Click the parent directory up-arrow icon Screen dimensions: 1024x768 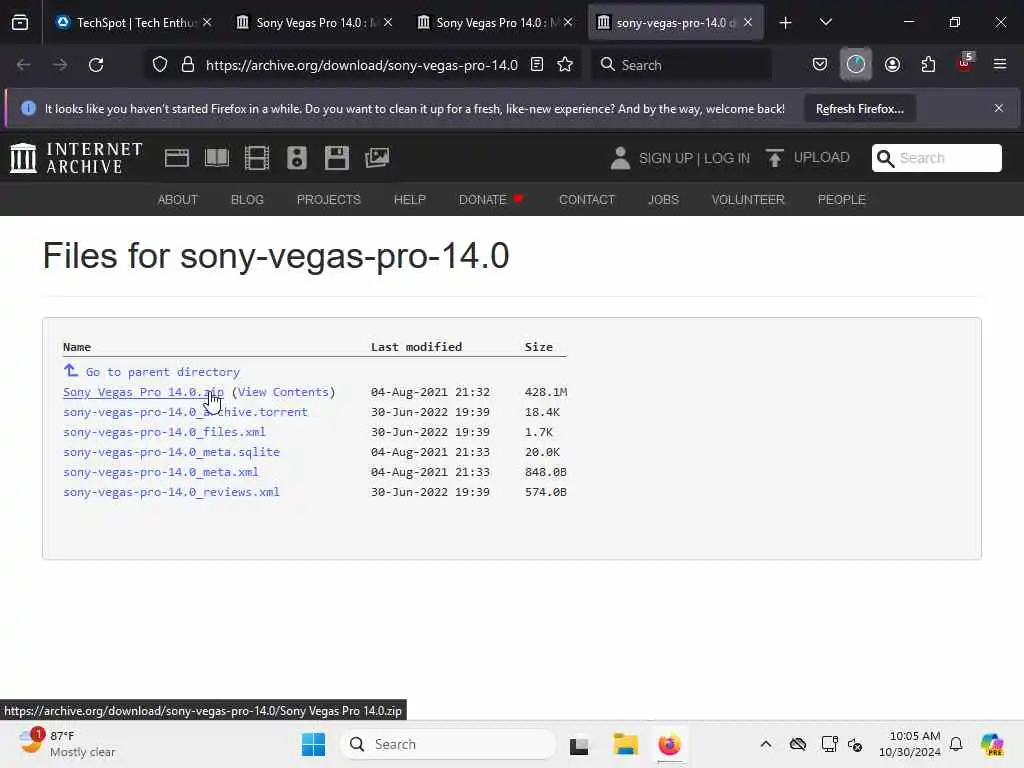click(71, 371)
